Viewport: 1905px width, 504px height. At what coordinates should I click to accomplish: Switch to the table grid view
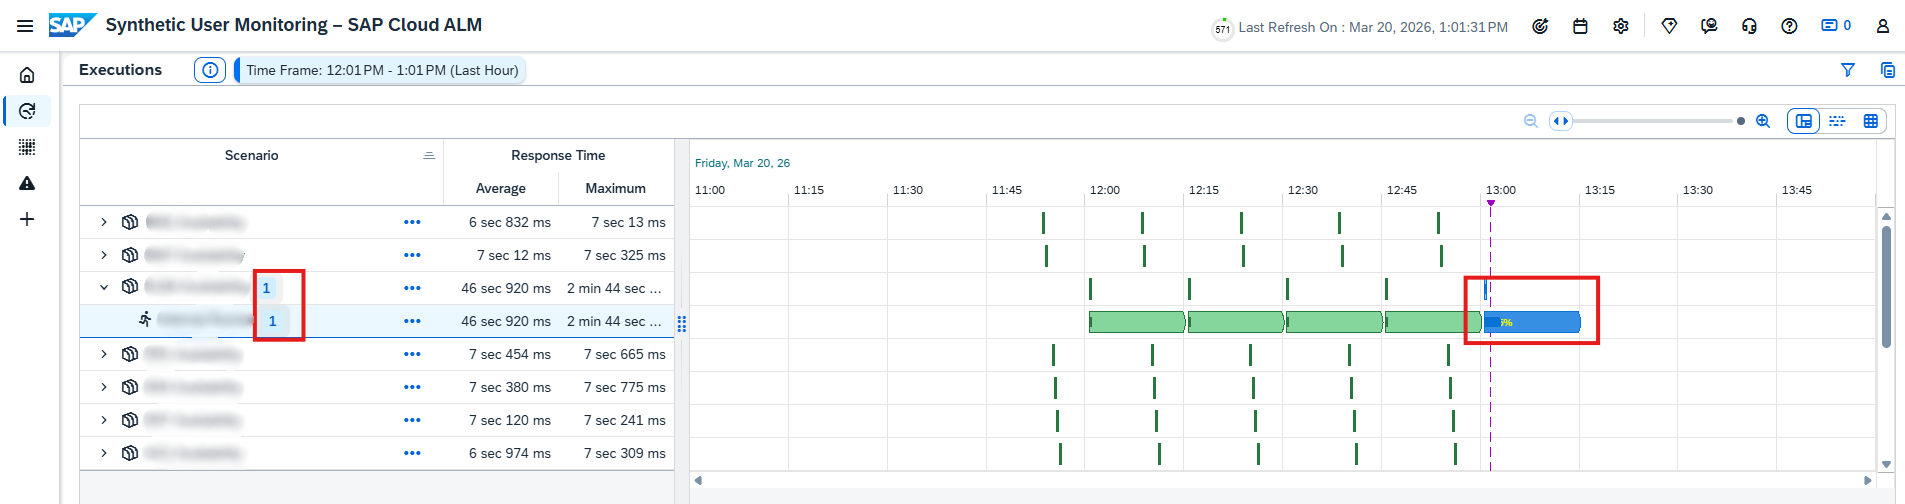[x=1870, y=121]
